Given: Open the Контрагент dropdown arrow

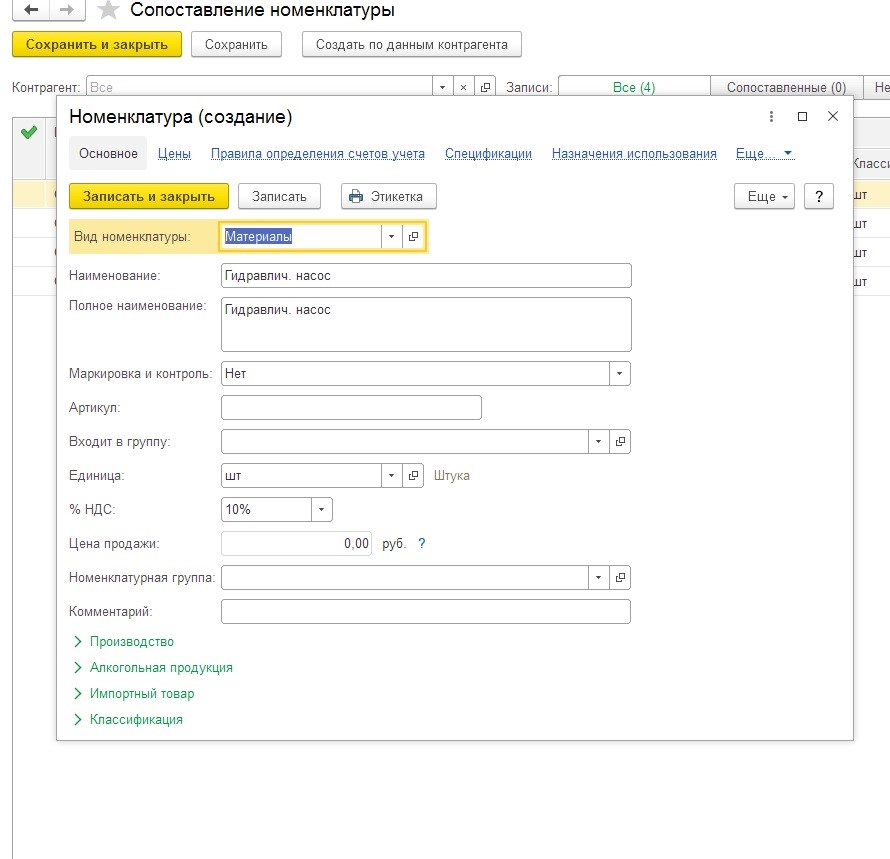Looking at the screenshot, I should 442,87.
